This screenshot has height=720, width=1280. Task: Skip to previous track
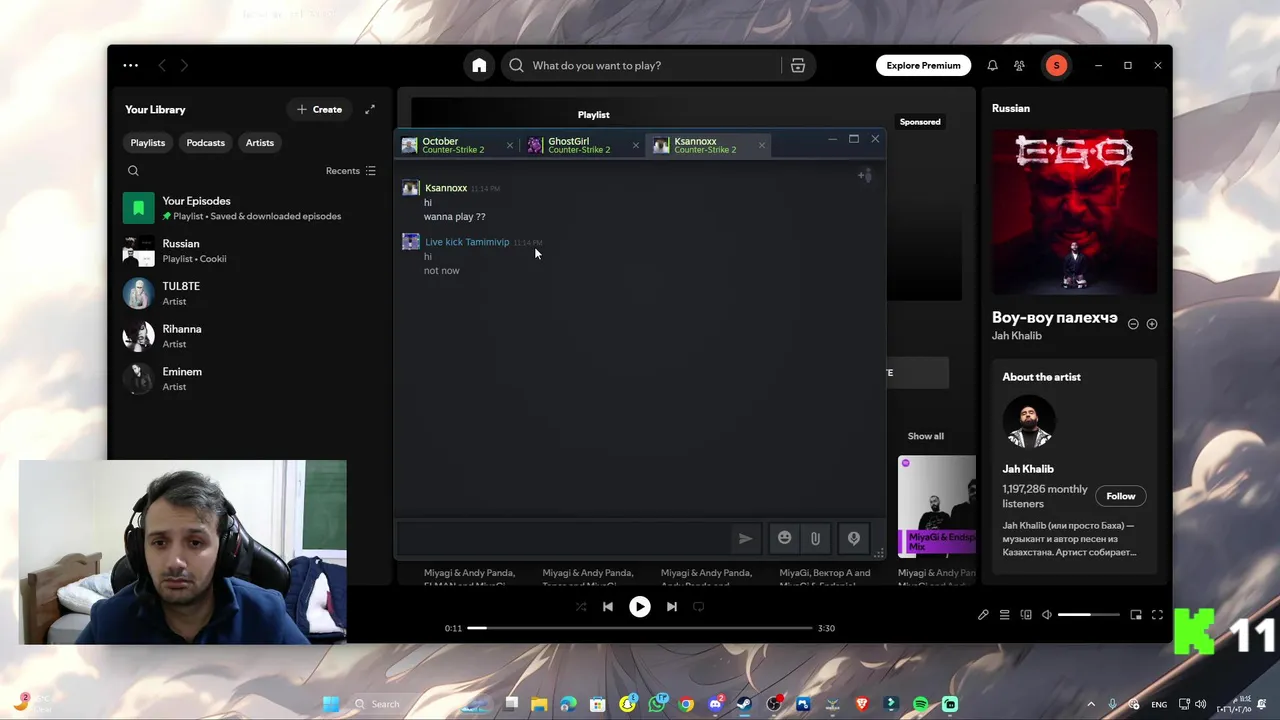[x=608, y=606]
